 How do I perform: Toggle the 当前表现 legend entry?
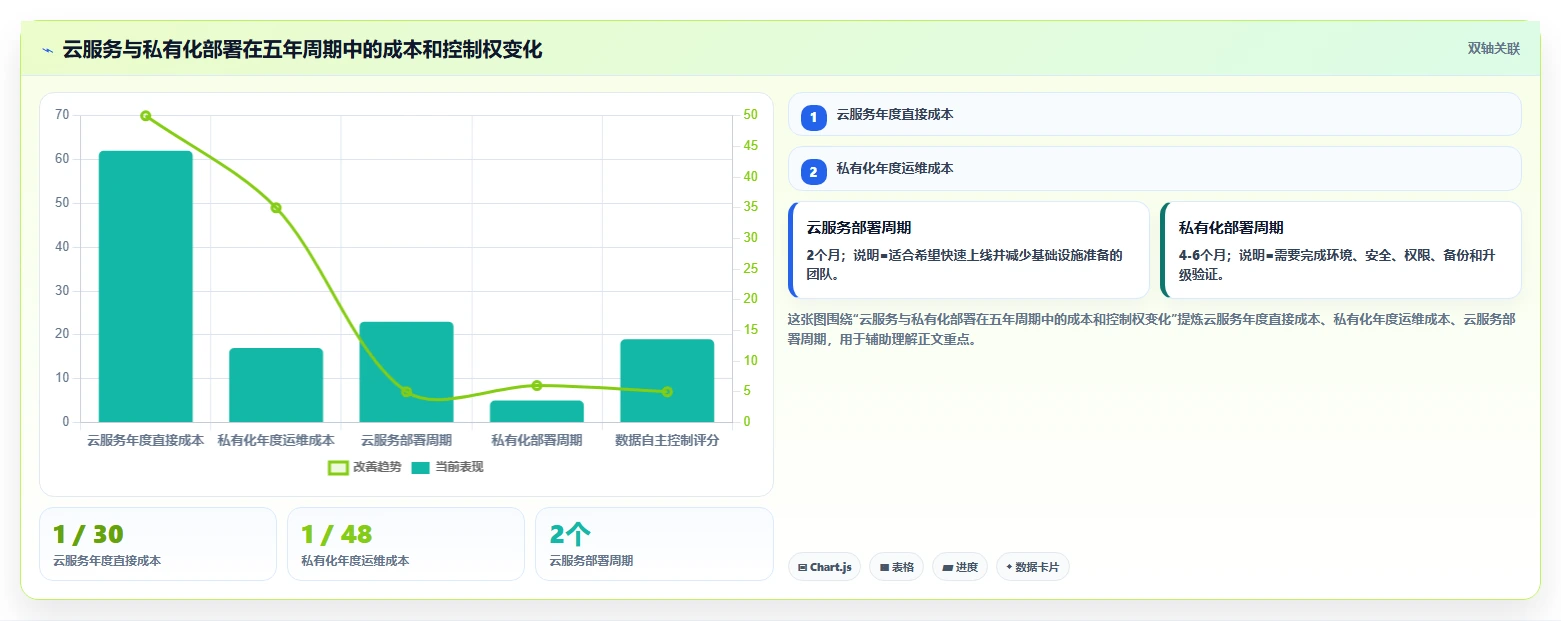(x=447, y=467)
